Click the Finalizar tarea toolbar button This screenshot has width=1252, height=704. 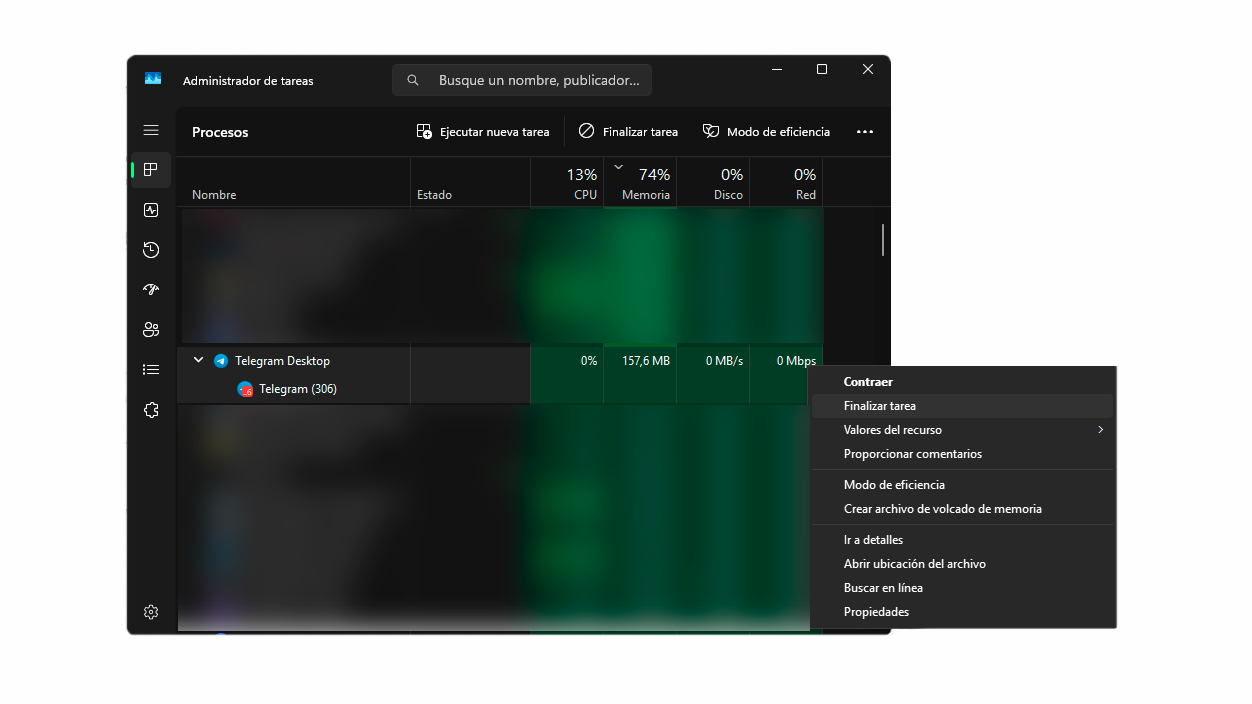[x=628, y=131]
